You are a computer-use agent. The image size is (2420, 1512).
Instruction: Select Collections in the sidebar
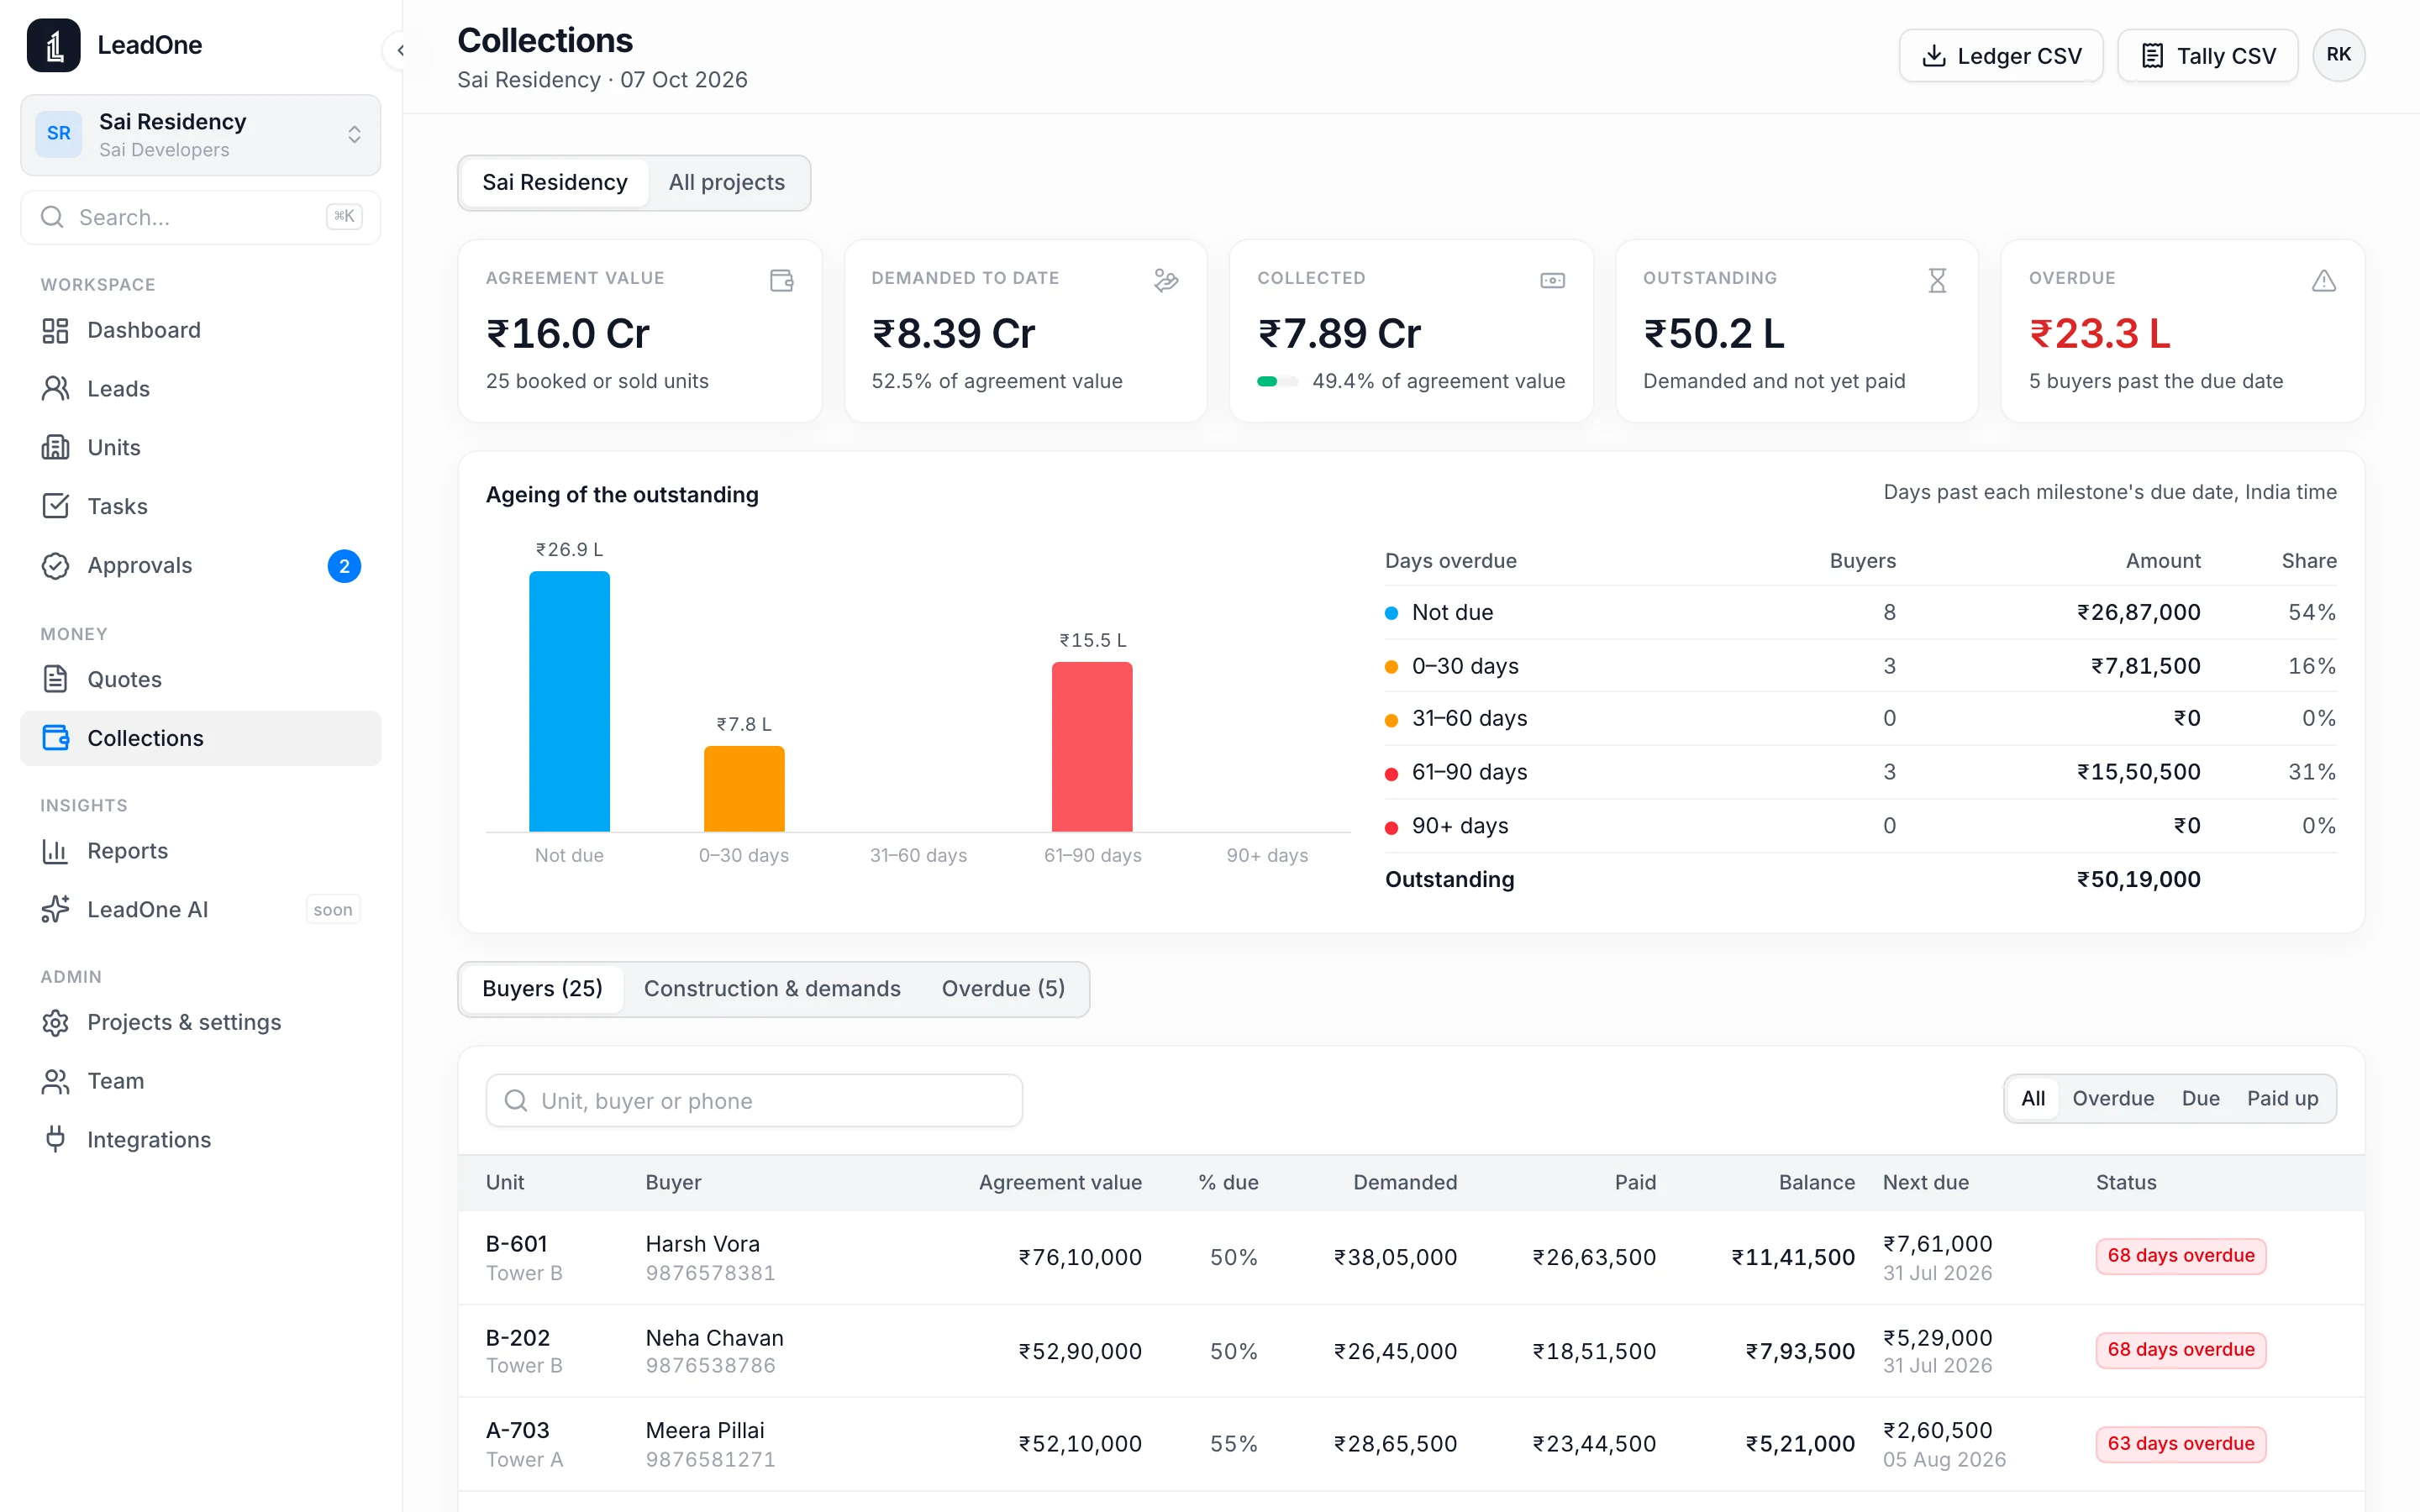click(x=200, y=738)
